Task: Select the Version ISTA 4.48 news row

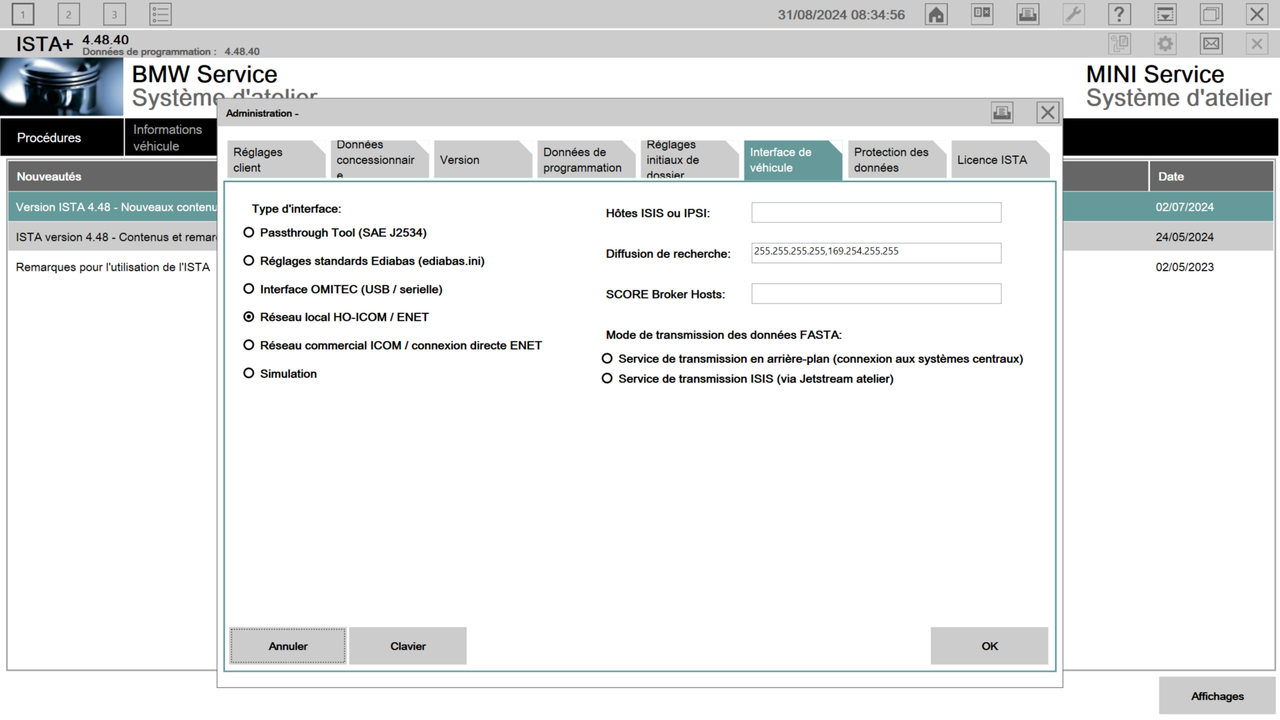Action: (x=112, y=207)
